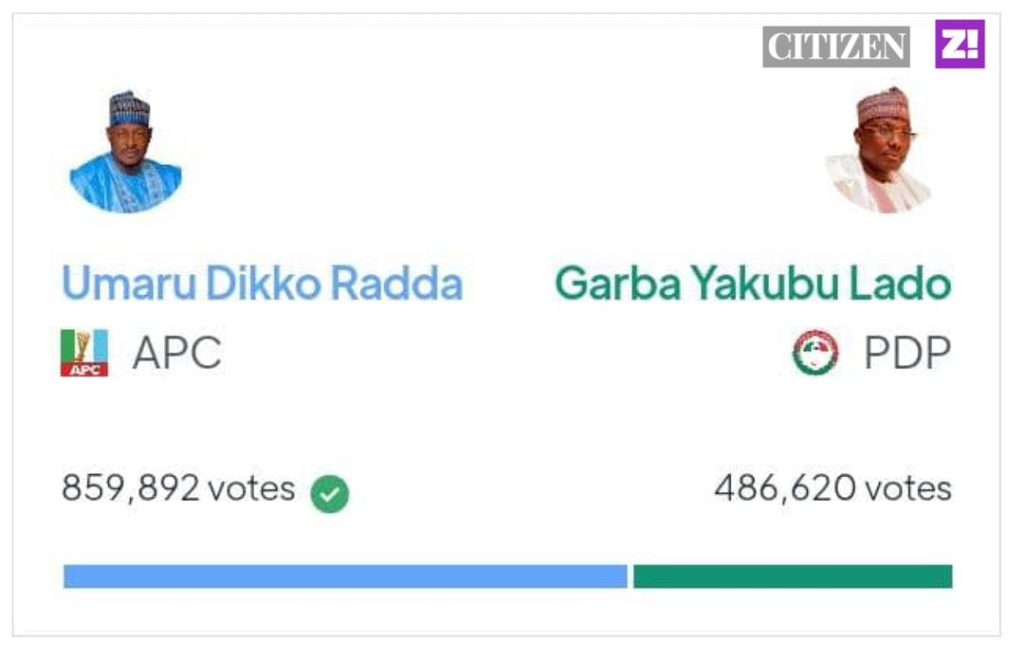
Task: Click the PDP umbrella party logo
Action: [x=815, y=353]
